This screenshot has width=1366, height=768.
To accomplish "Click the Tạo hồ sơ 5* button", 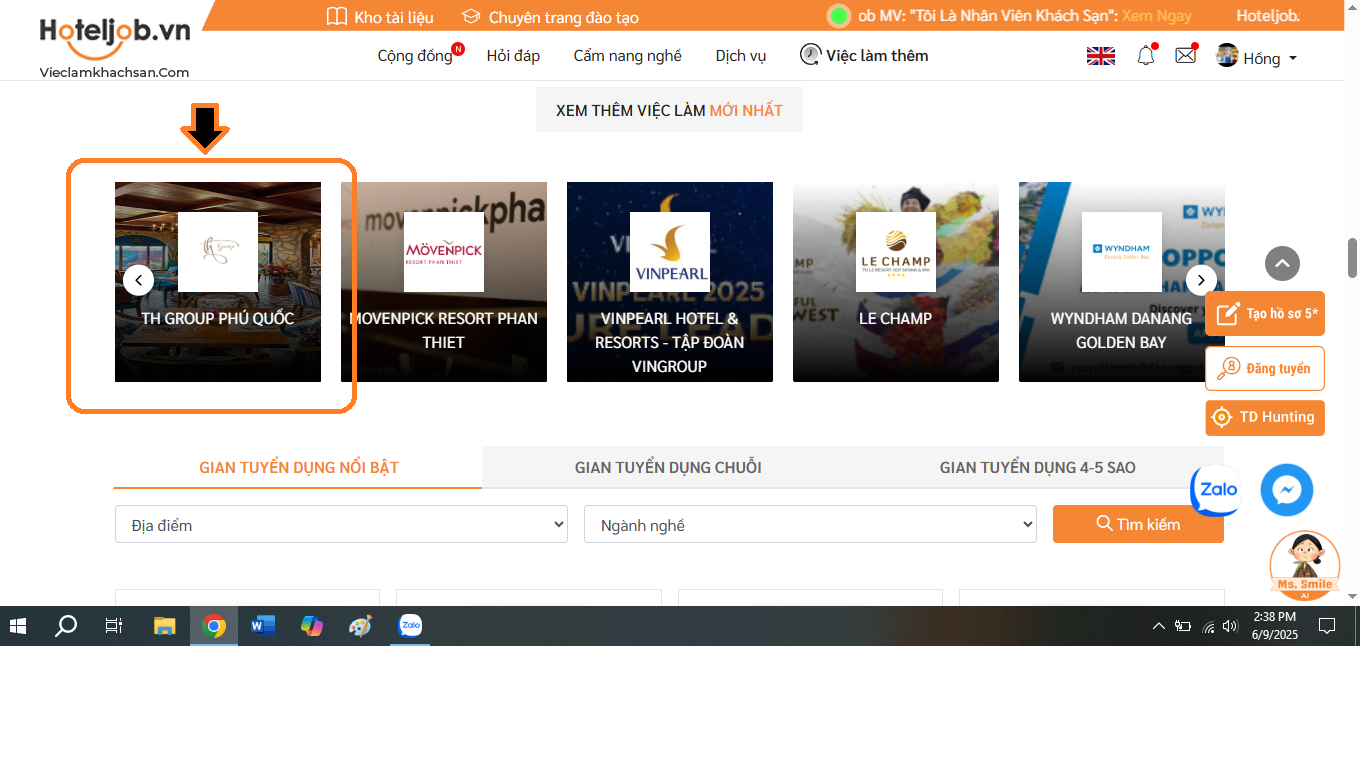I will click(x=1265, y=314).
